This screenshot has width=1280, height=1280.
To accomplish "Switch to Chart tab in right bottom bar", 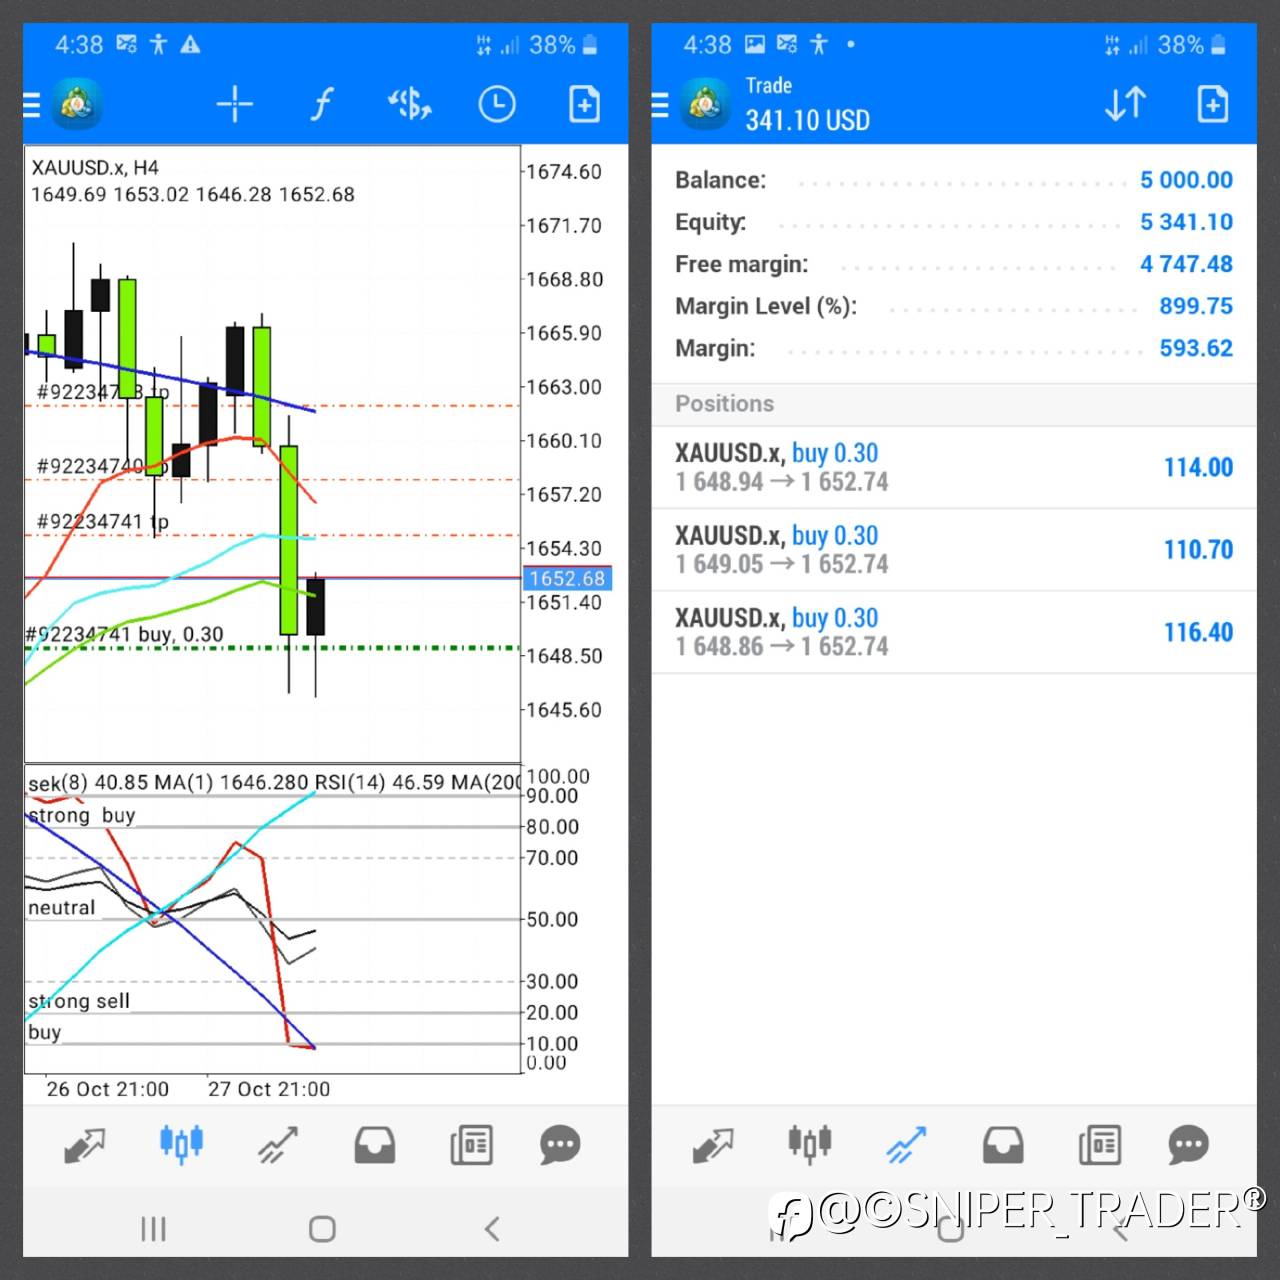I will point(809,1143).
